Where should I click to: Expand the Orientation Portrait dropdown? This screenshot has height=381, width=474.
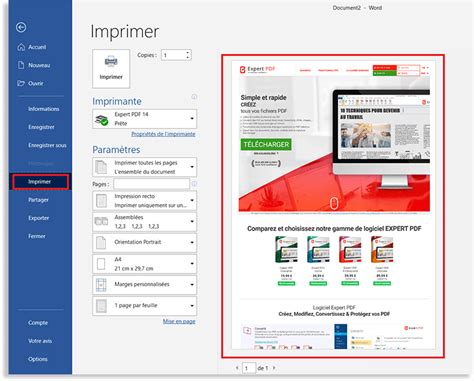click(x=144, y=242)
